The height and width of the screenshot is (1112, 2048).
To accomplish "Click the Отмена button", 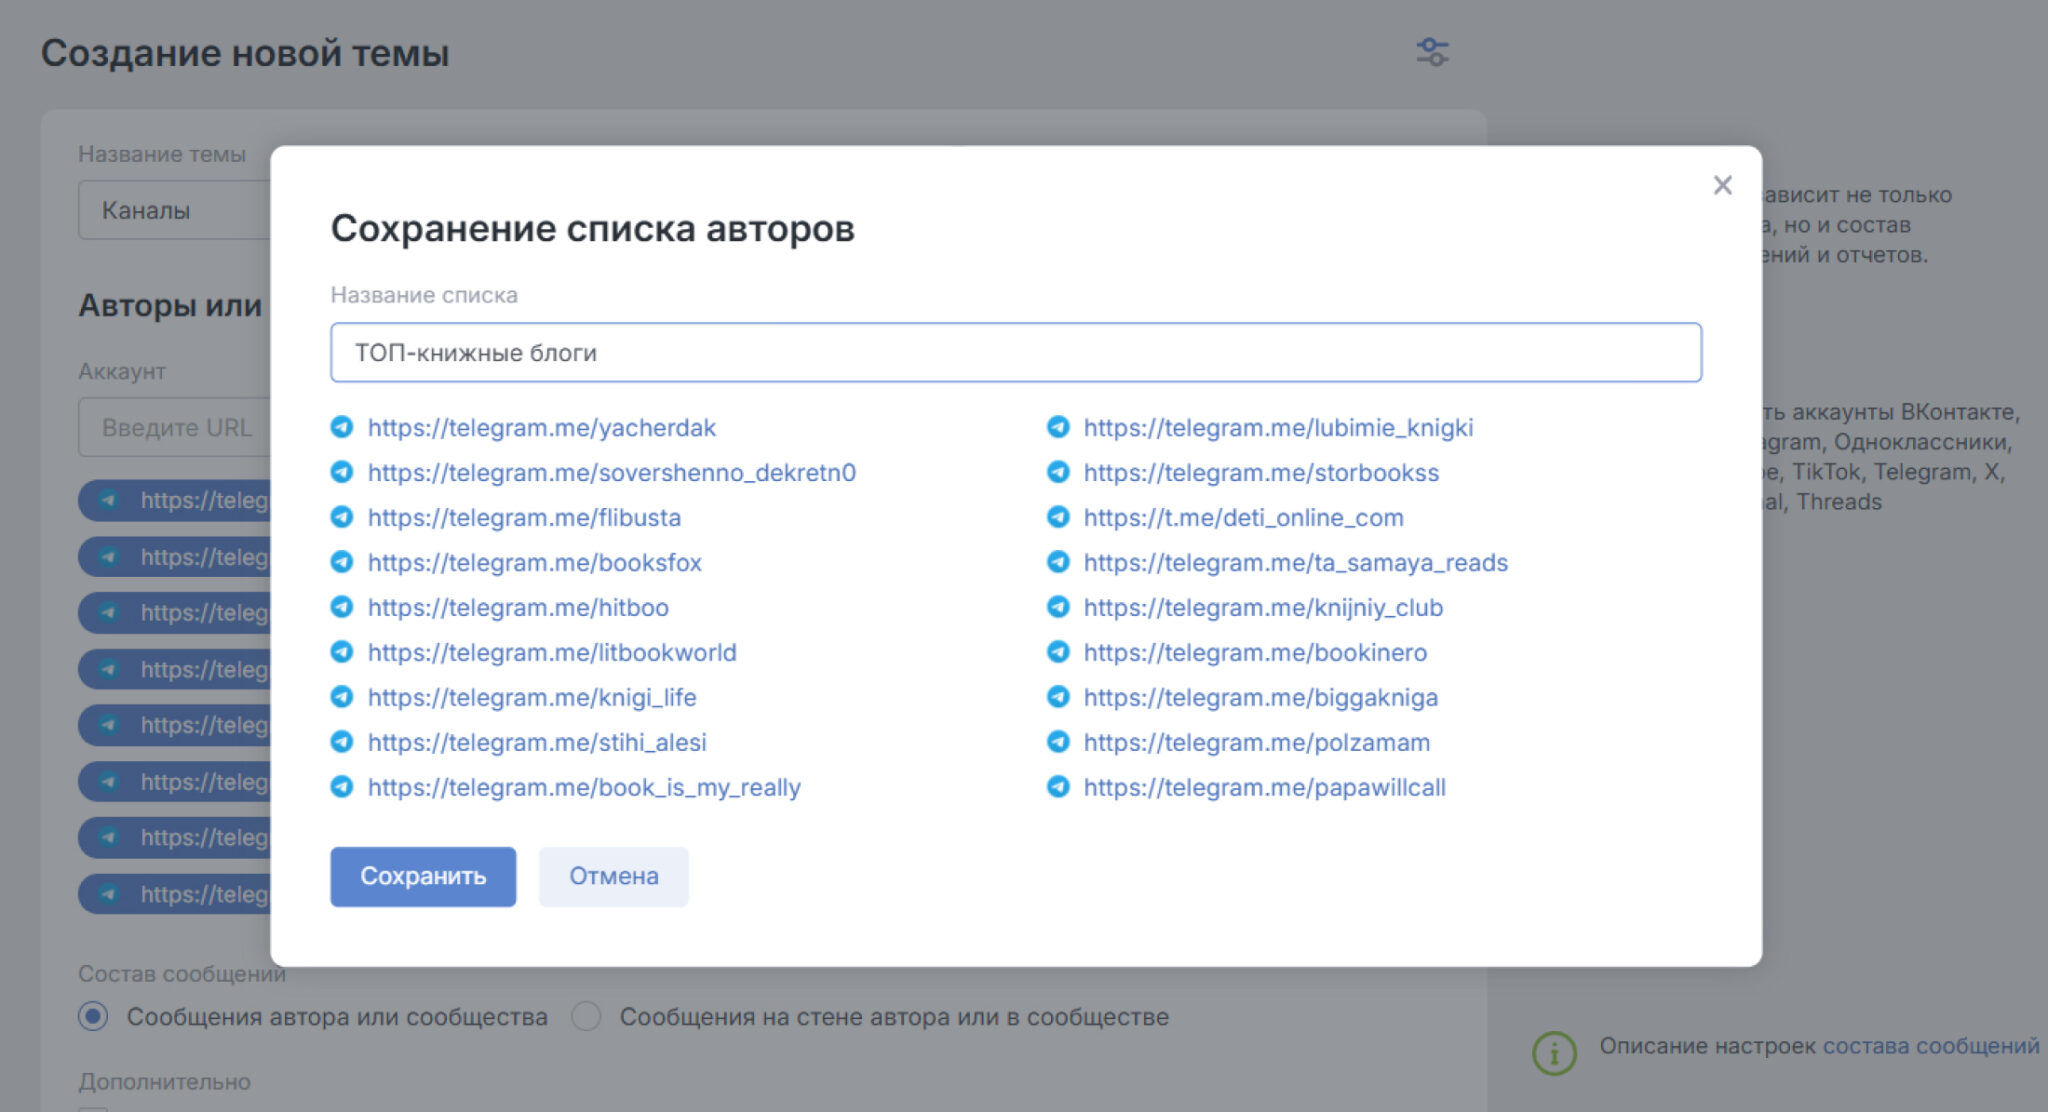I will [613, 876].
